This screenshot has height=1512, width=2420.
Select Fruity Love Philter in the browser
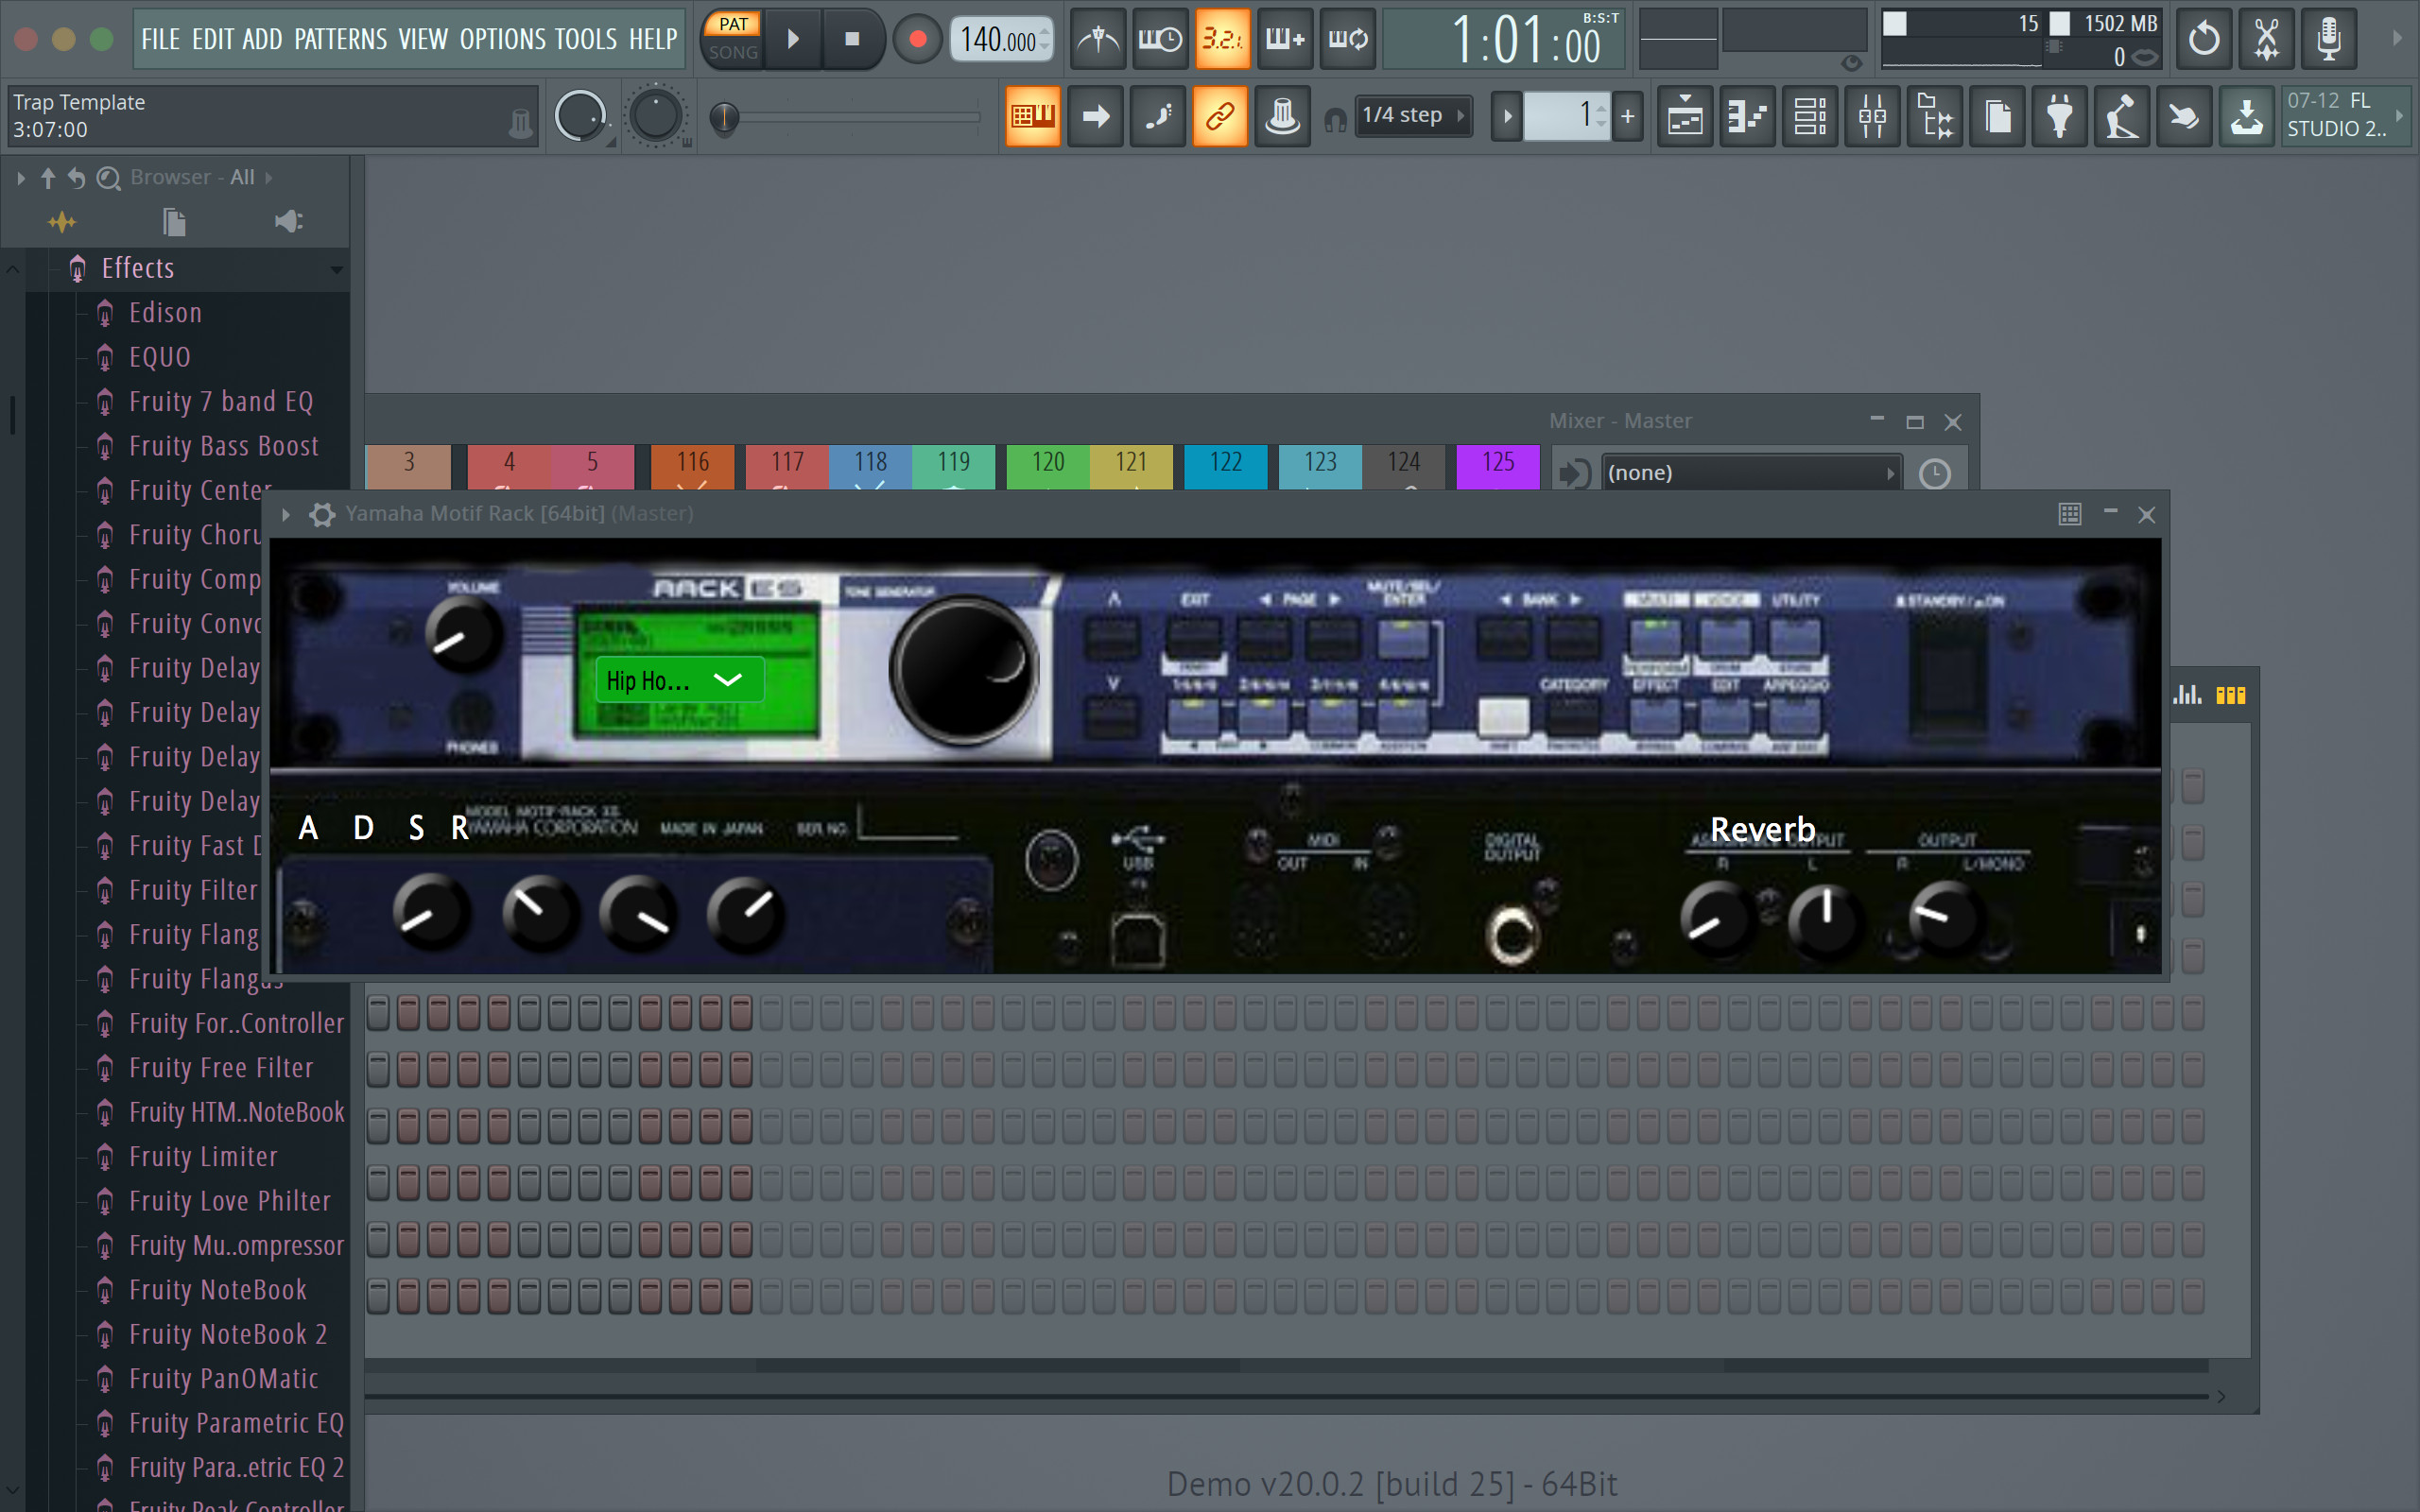pyautogui.click(x=230, y=1201)
